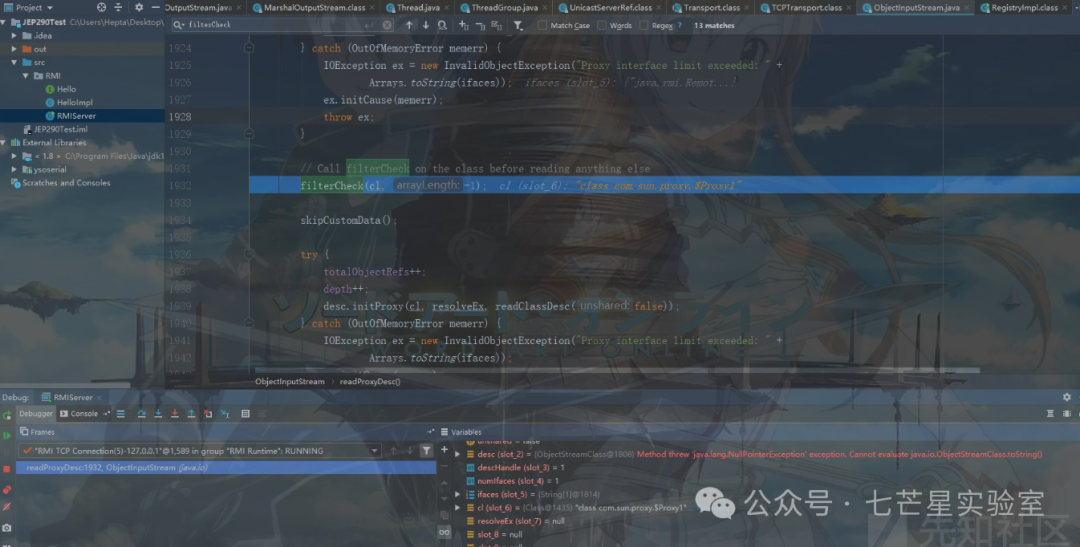Screen dimensions: 1080x547
Task: Click Run to Cursor icon
Action: [225, 414]
